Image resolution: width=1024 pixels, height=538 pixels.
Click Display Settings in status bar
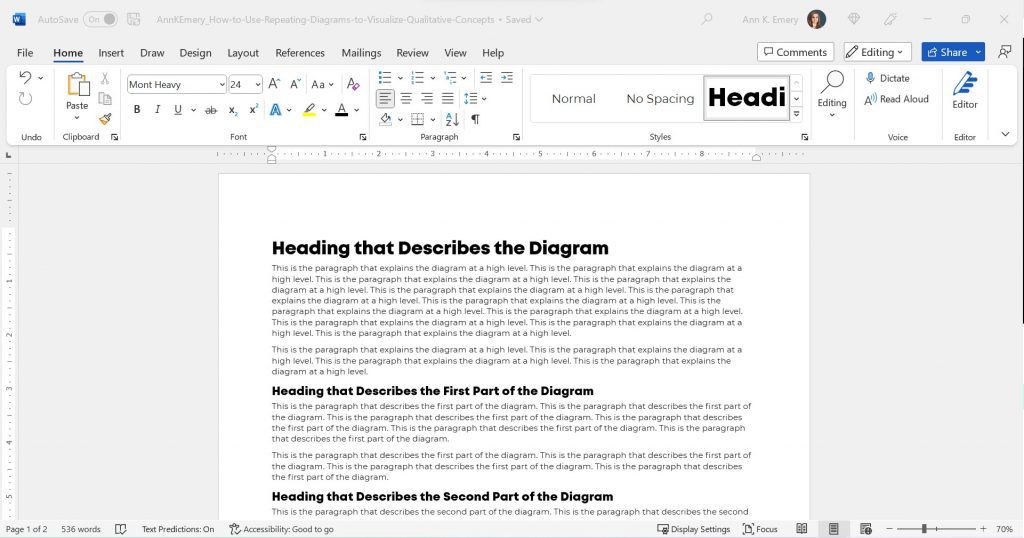[x=694, y=529]
